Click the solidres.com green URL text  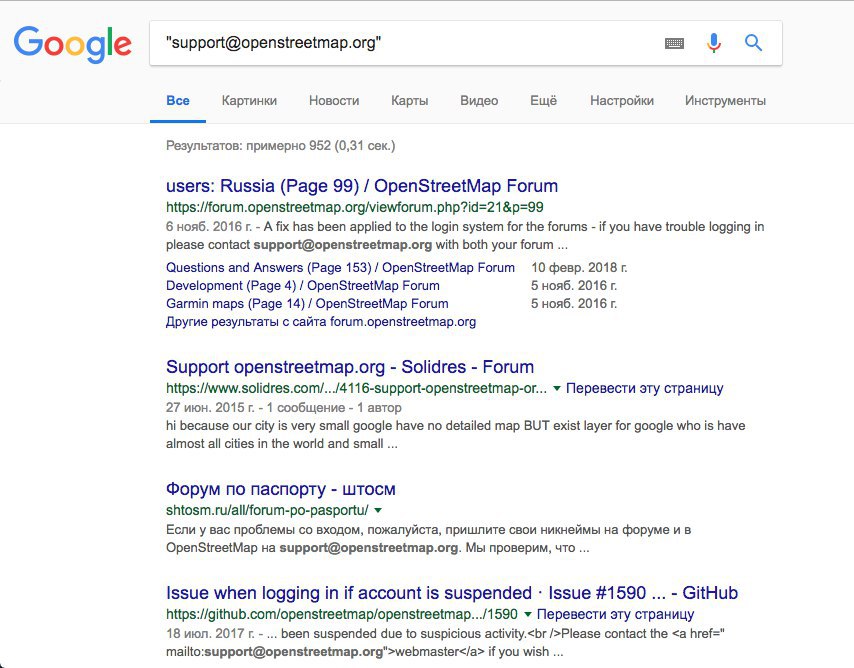(356, 388)
